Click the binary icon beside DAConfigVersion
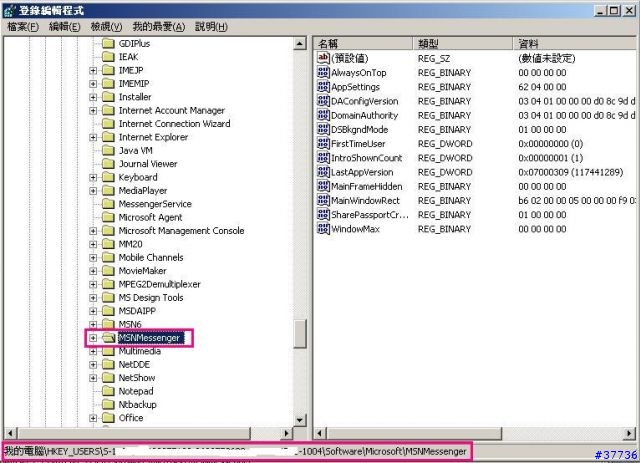Screen dimensions: 640x463 [x=323, y=101]
